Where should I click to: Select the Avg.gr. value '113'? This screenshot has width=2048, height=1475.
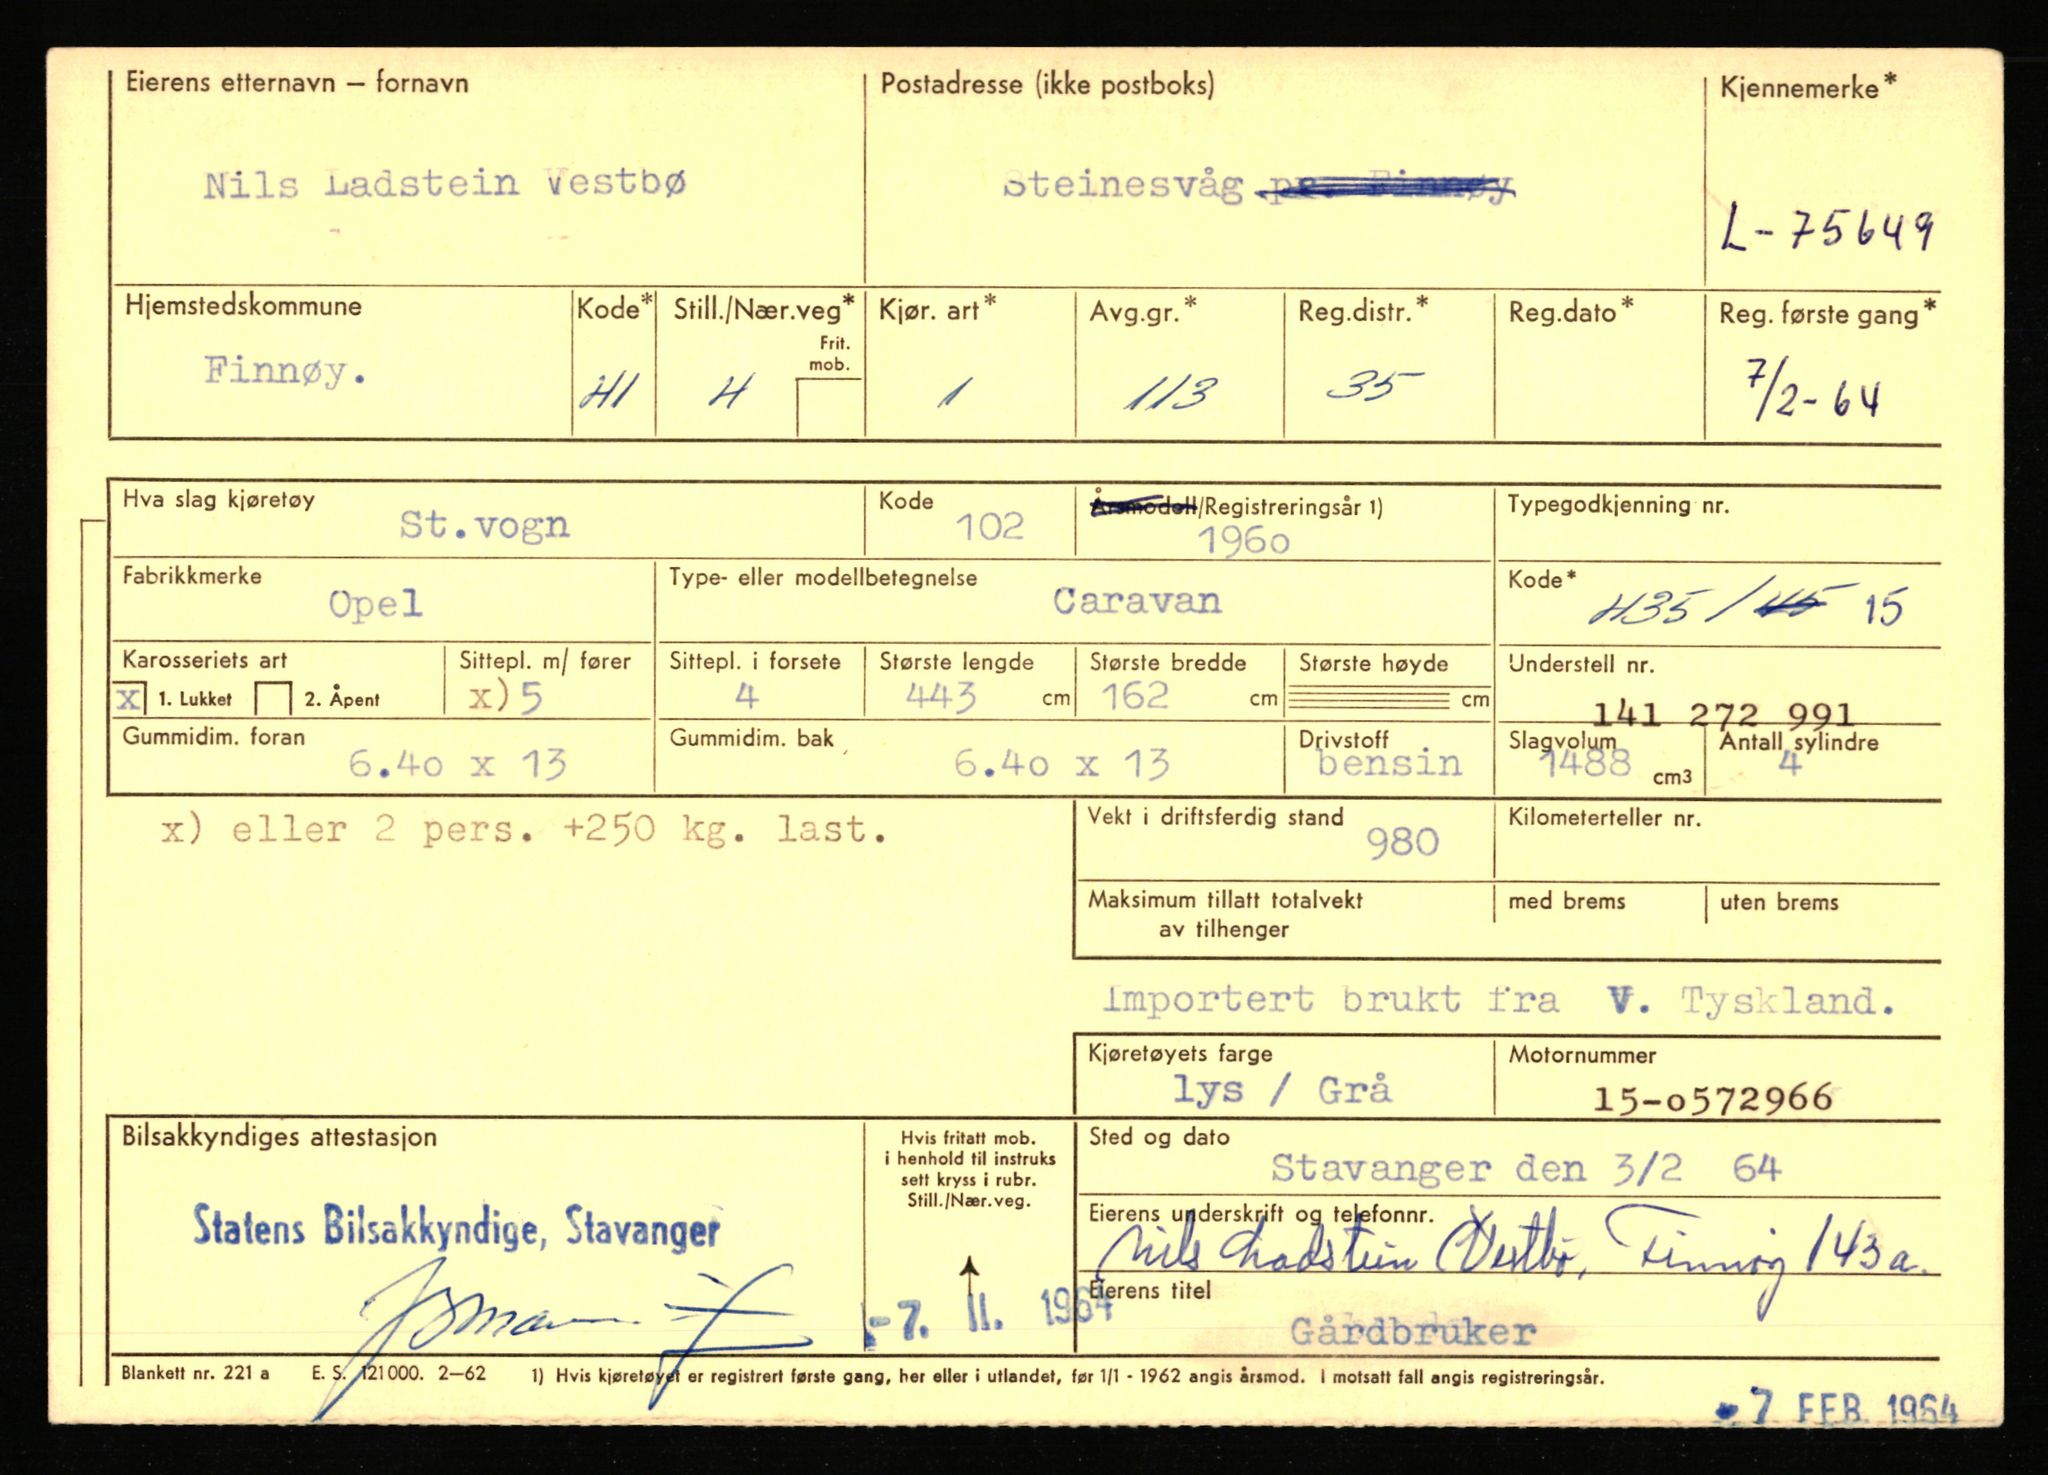point(1171,393)
